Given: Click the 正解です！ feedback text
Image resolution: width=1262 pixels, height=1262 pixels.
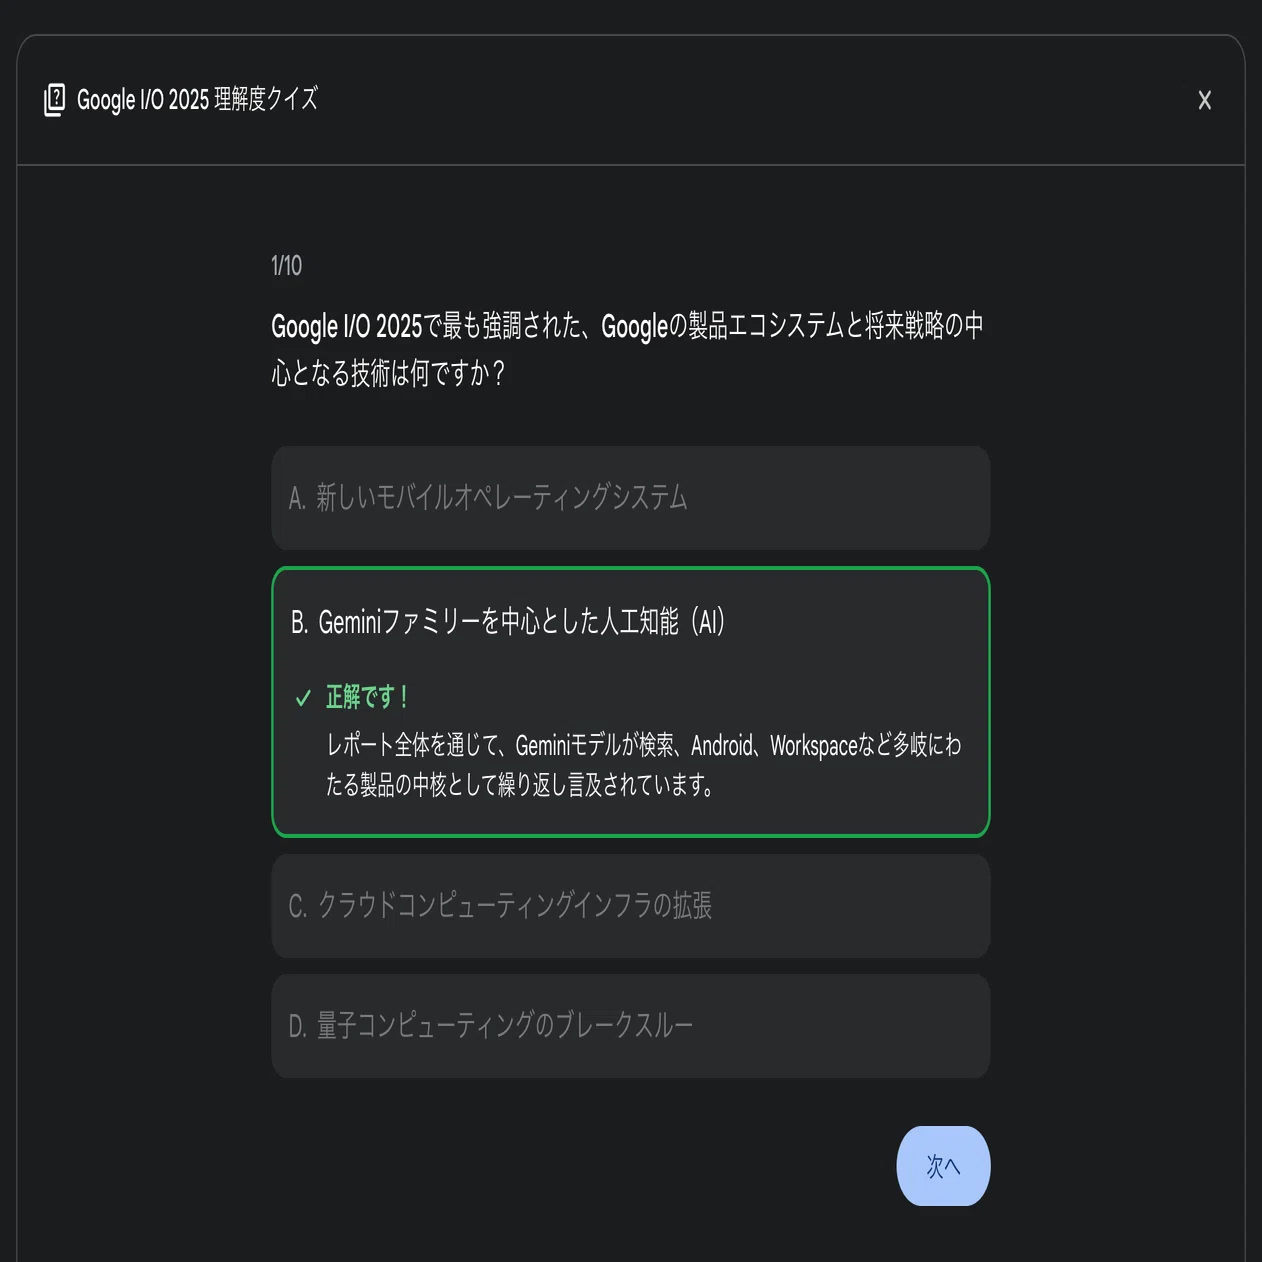Looking at the screenshot, I should [x=367, y=697].
